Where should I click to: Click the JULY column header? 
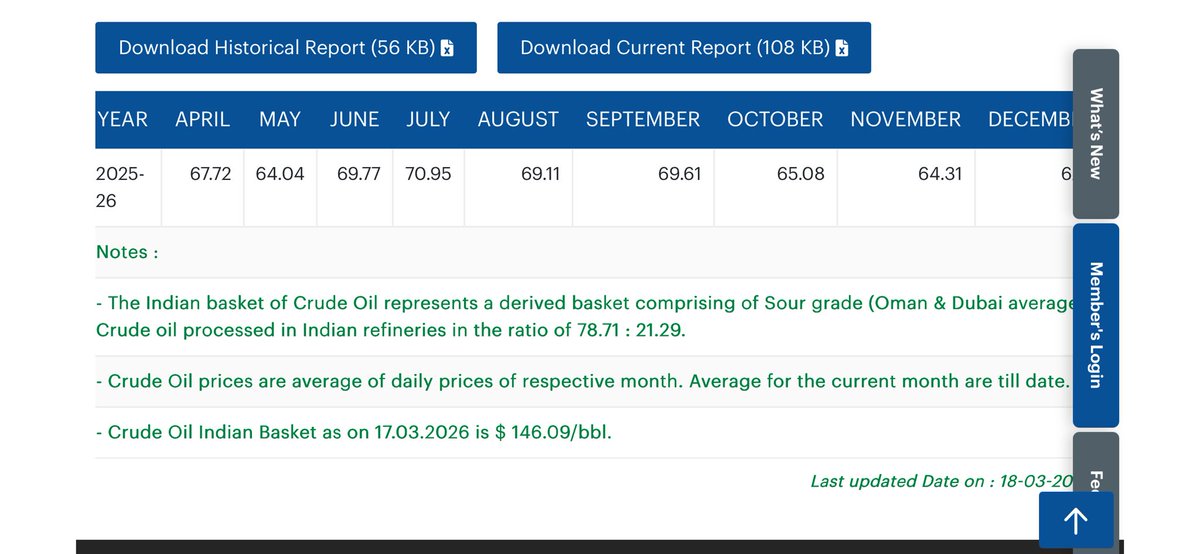tap(428, 120)
